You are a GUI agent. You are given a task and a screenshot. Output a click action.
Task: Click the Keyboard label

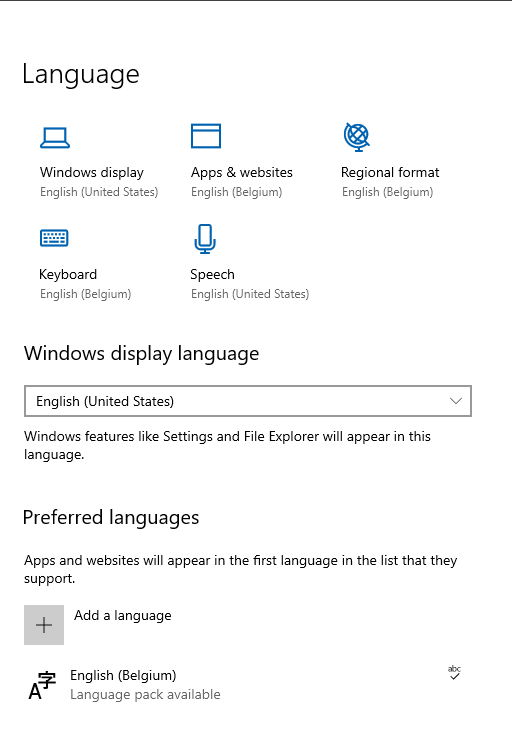68,274
